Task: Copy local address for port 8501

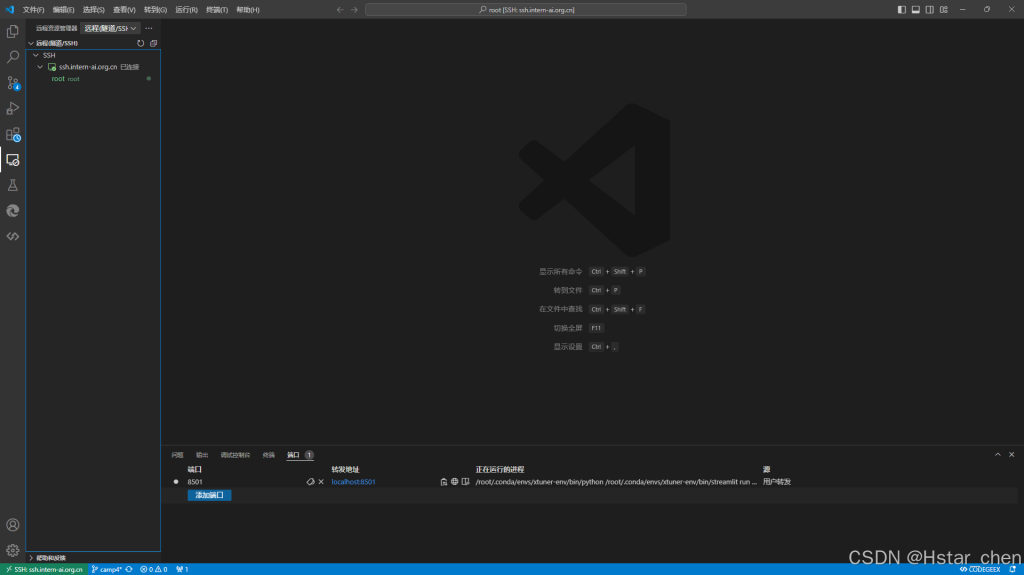Action: [x=443, y=482]
